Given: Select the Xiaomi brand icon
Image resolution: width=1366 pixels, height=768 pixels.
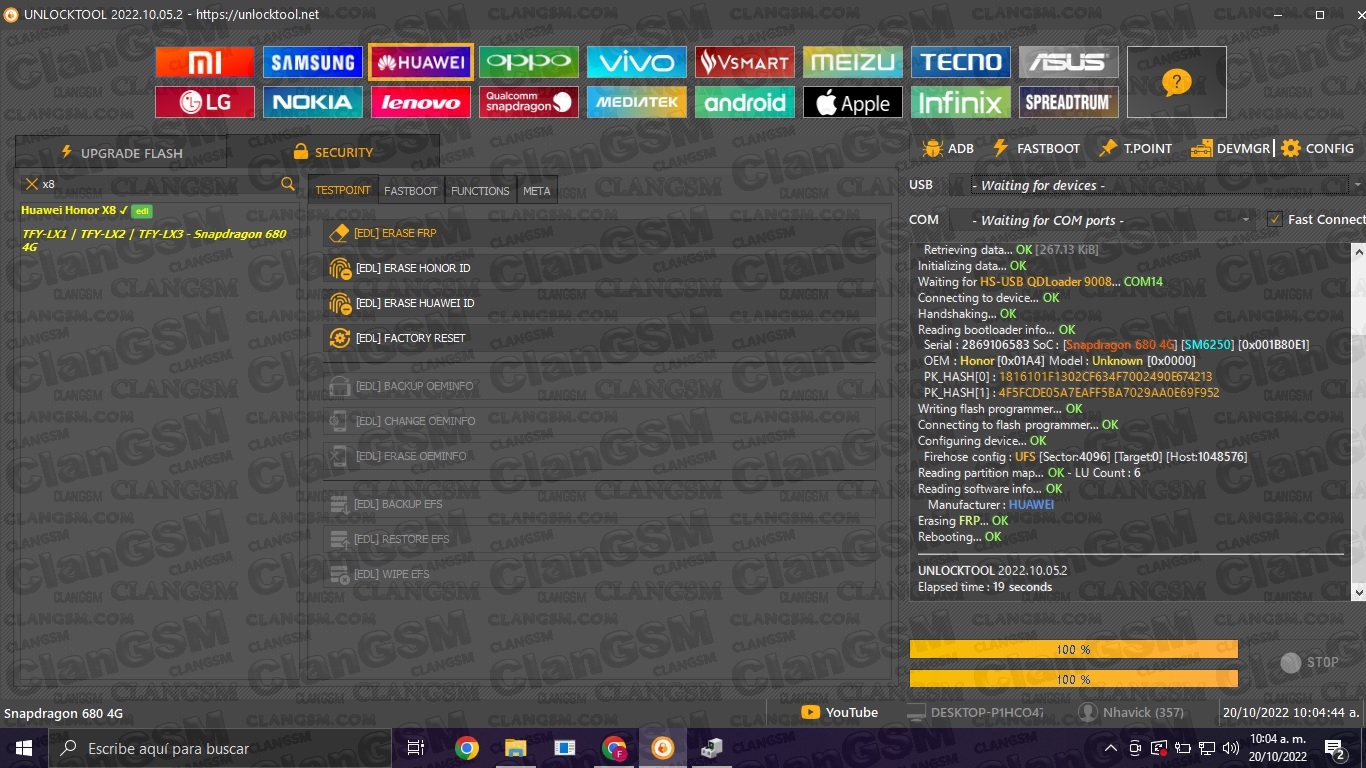Looking at the screenshot, I should pos(205,62).
